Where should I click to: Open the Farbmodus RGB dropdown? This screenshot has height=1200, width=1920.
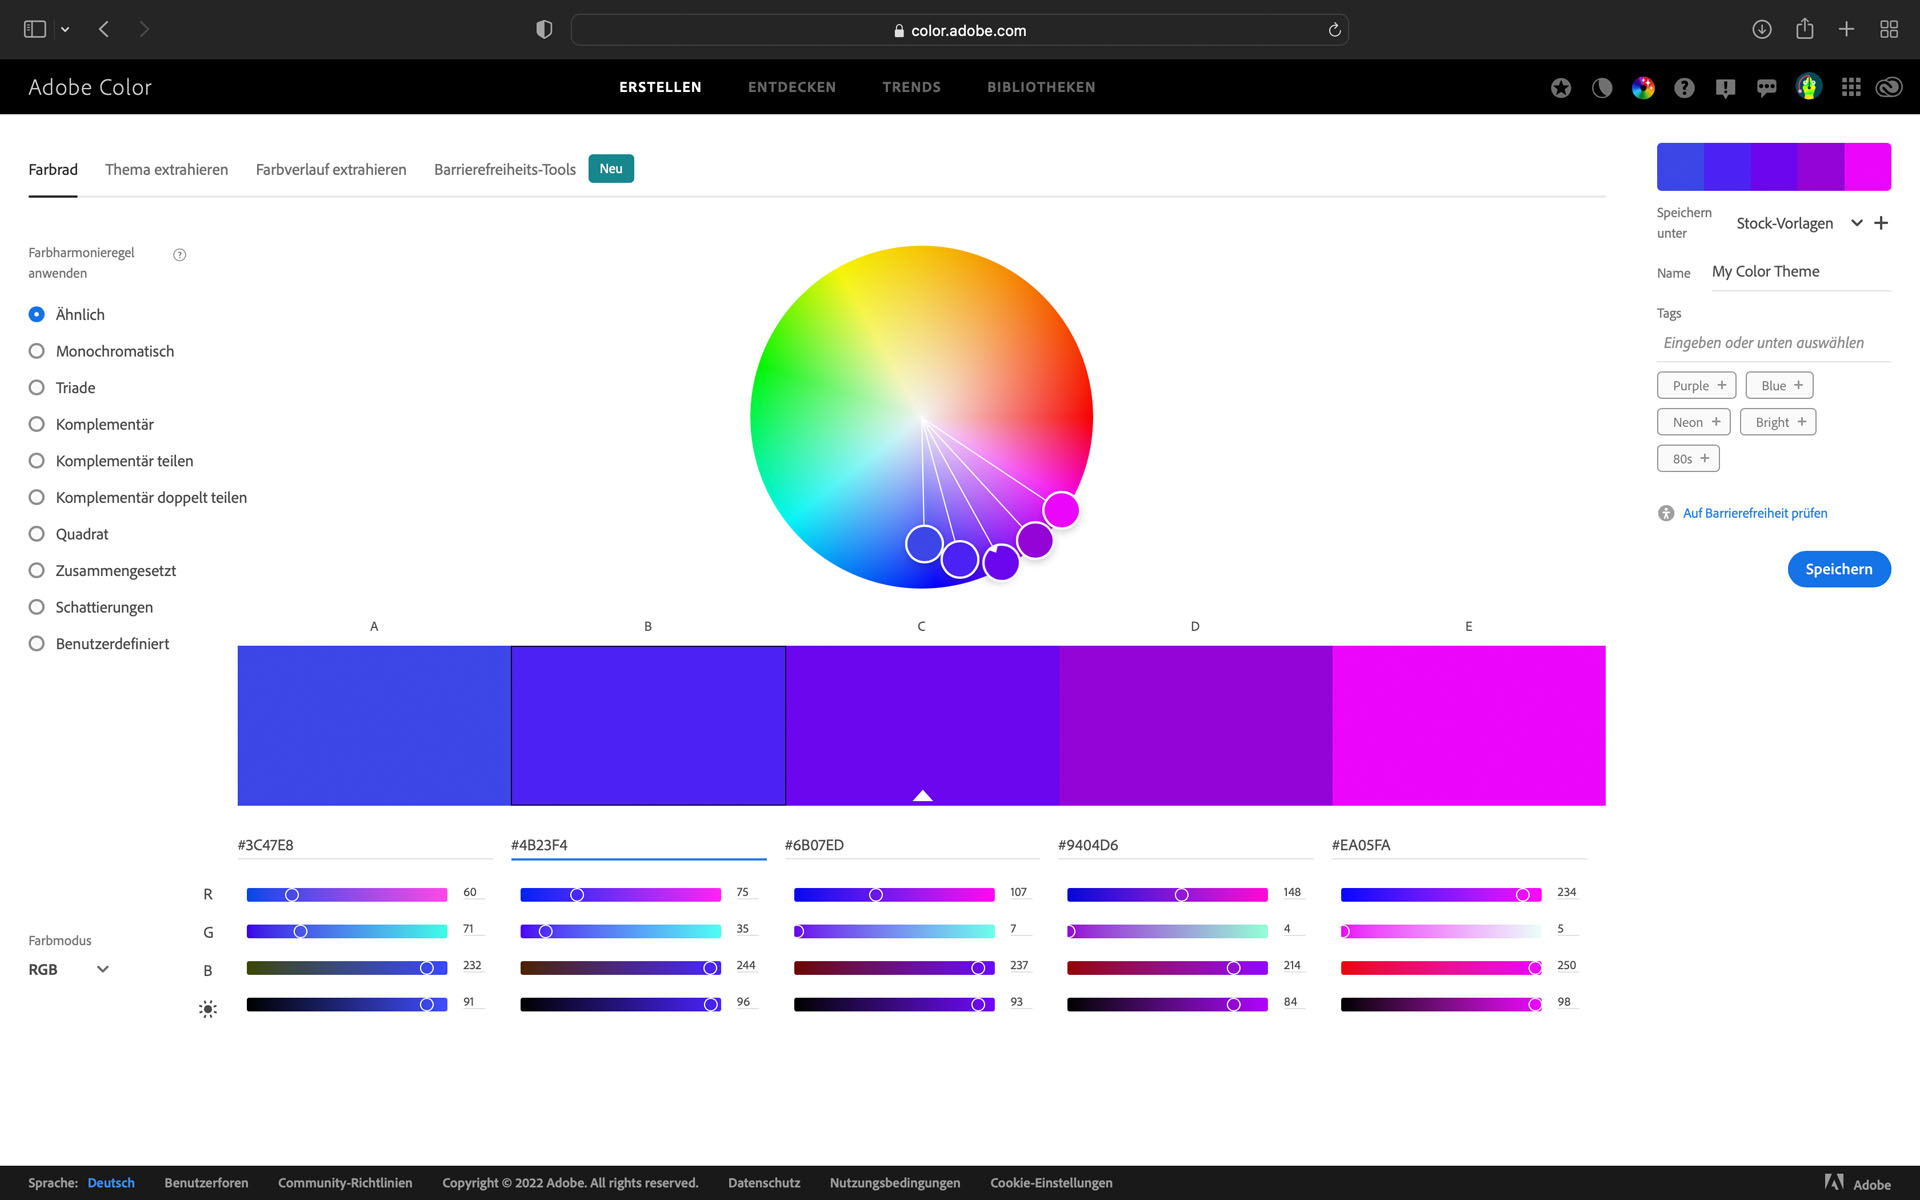pyautogui.click(x=68, y=969)
